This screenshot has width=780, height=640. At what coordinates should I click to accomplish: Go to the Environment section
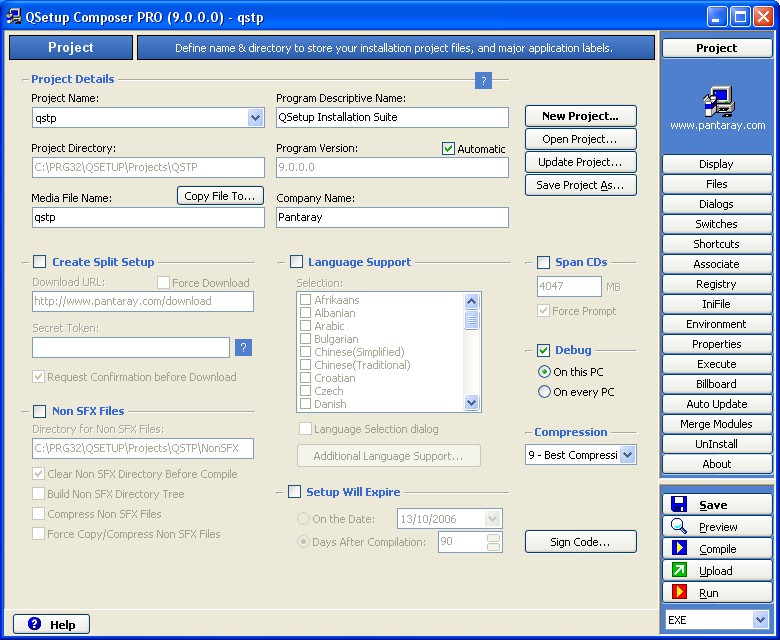[x=716, y=324]
